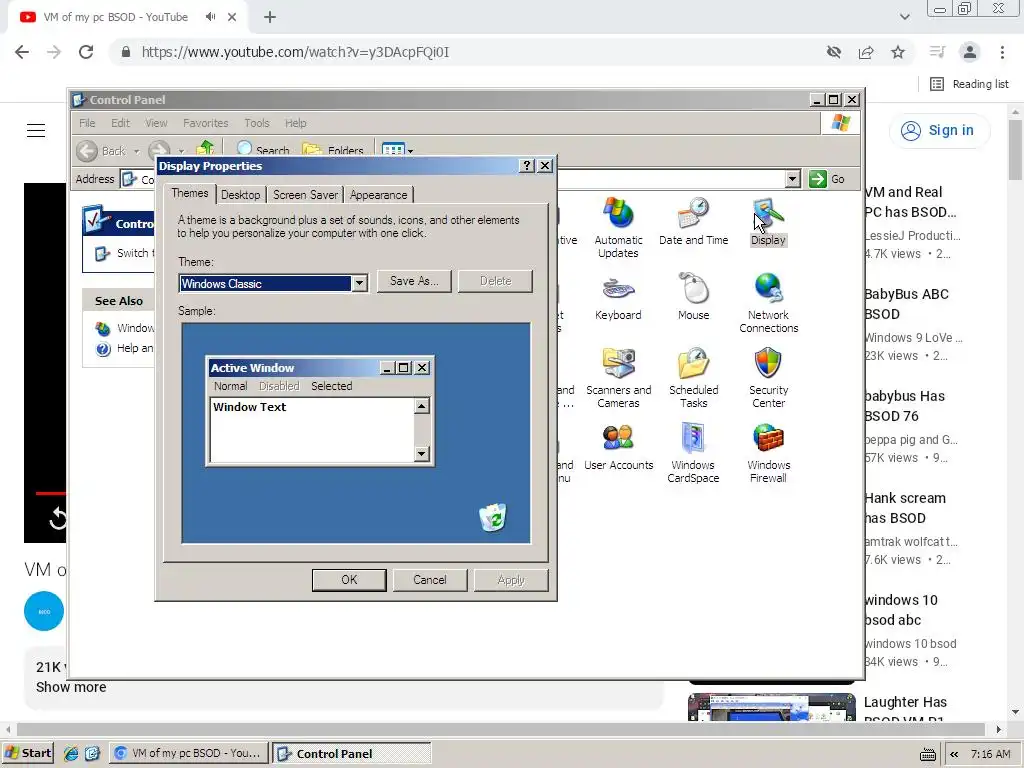
Task: Click Cancel in Display Properties
Action: coord(430,580)
